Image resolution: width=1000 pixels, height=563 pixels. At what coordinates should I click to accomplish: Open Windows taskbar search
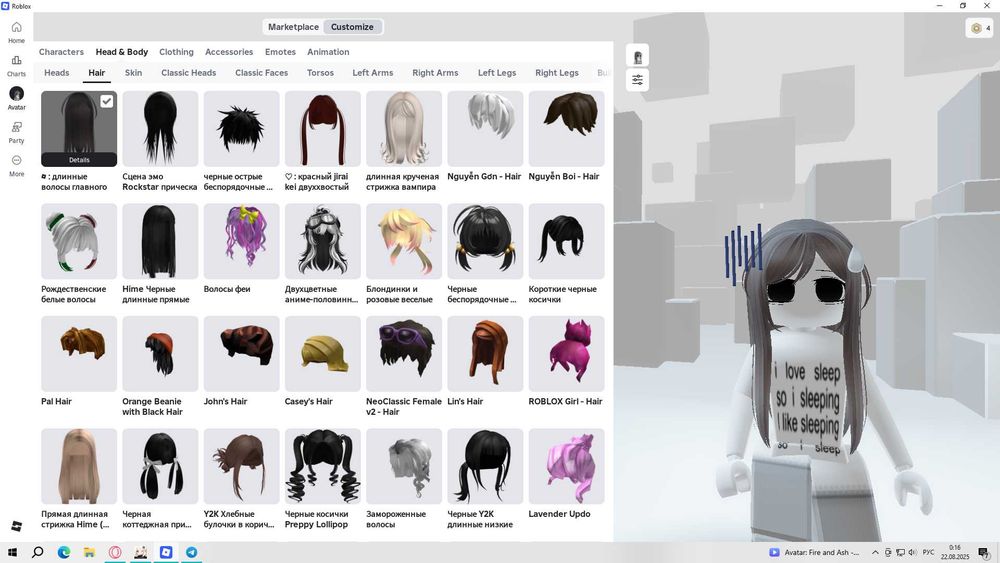pos(38,552)
